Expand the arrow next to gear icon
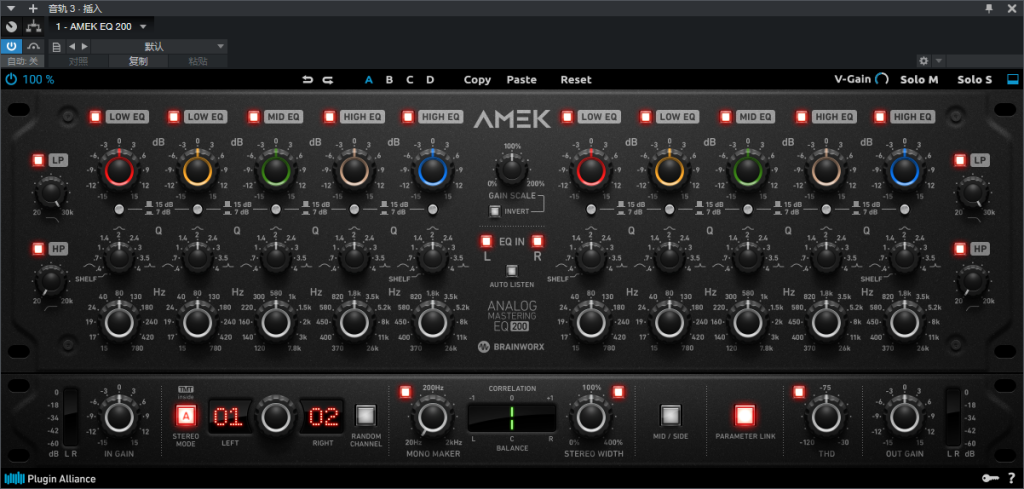The height and width of the screenshot is (489, 1024). (x=938, y=61)
